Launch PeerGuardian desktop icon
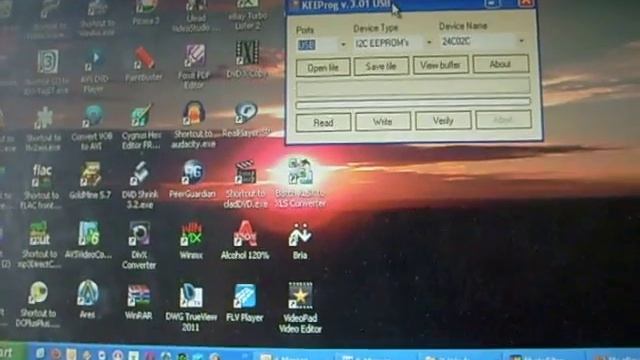640x360 pixels. click(192, 179)
